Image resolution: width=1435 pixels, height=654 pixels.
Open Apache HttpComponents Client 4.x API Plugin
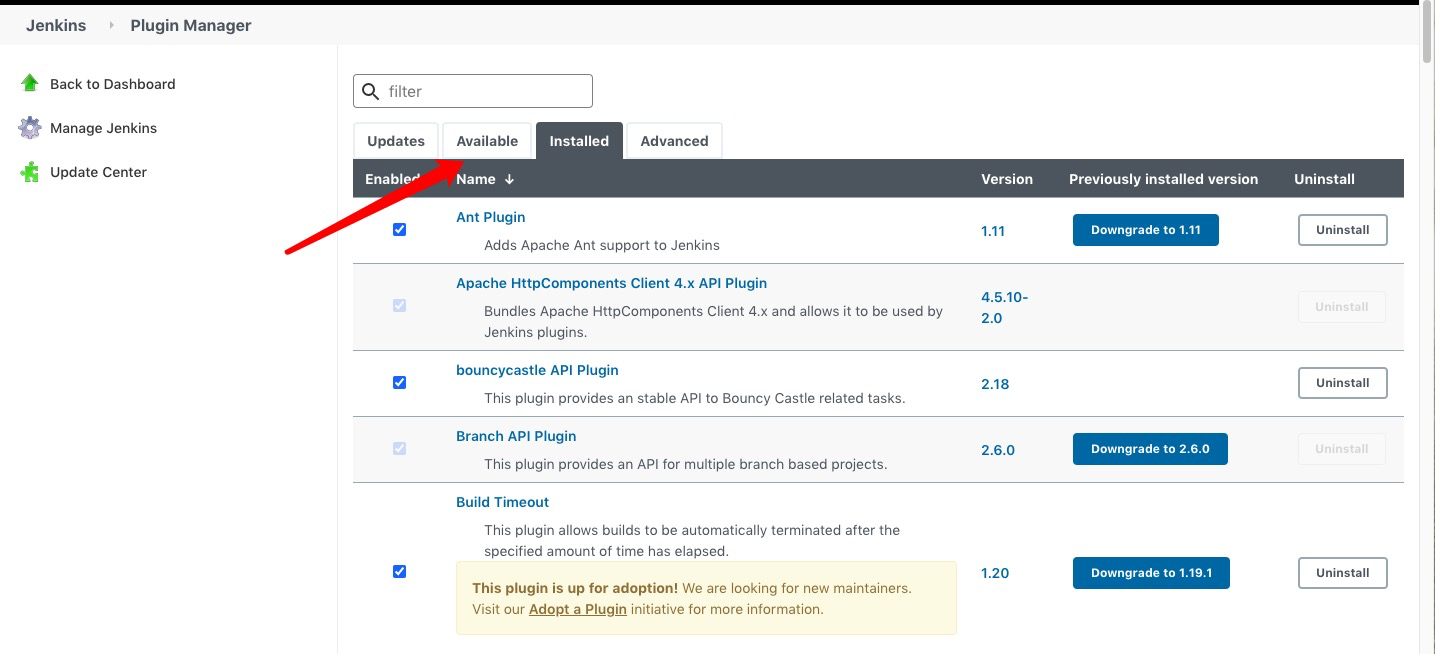pos(612,283)
